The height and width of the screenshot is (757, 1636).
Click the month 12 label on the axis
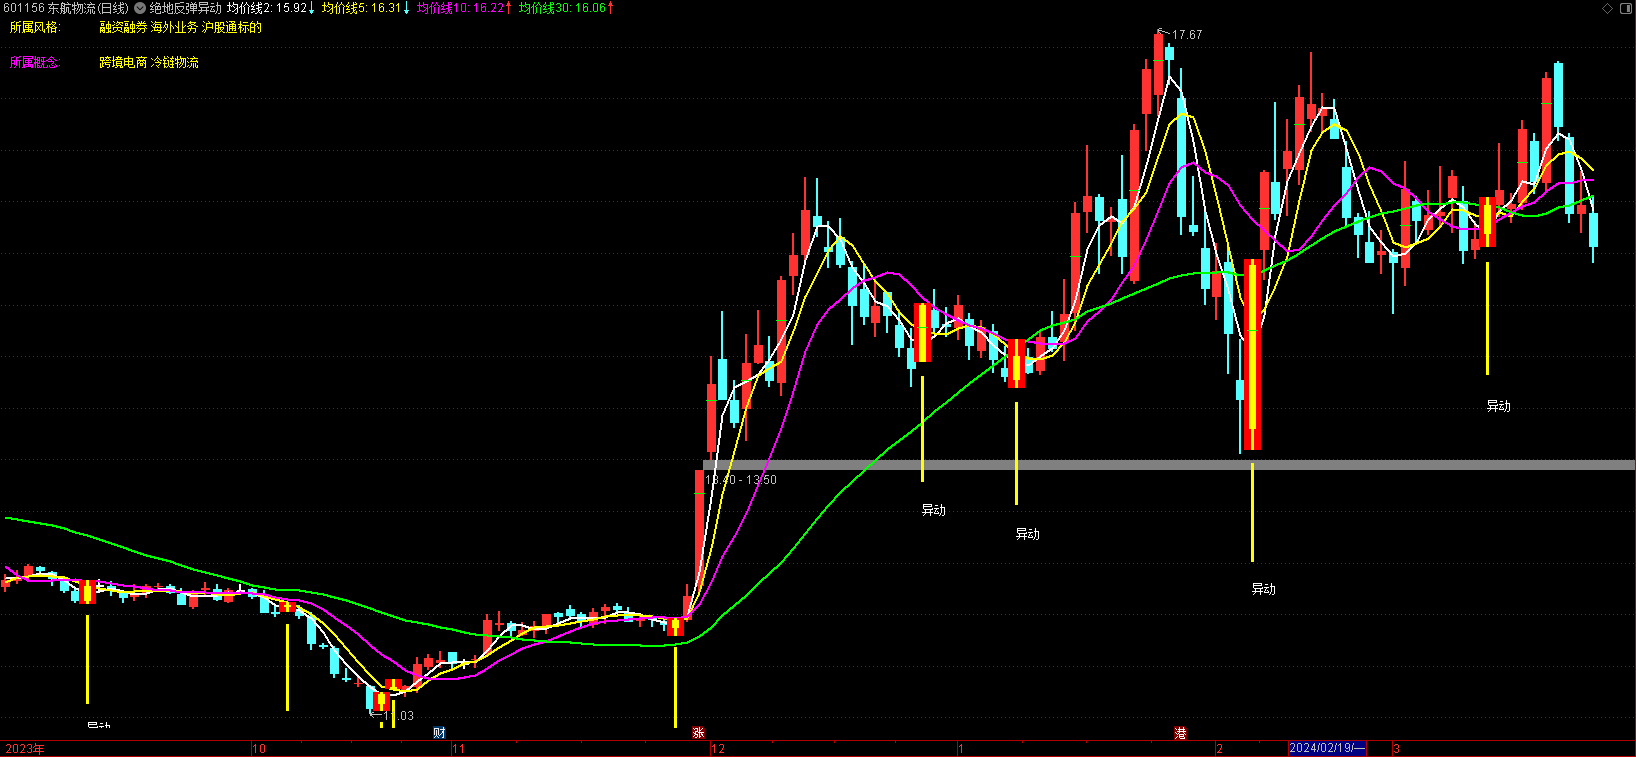tap(718, 748)
